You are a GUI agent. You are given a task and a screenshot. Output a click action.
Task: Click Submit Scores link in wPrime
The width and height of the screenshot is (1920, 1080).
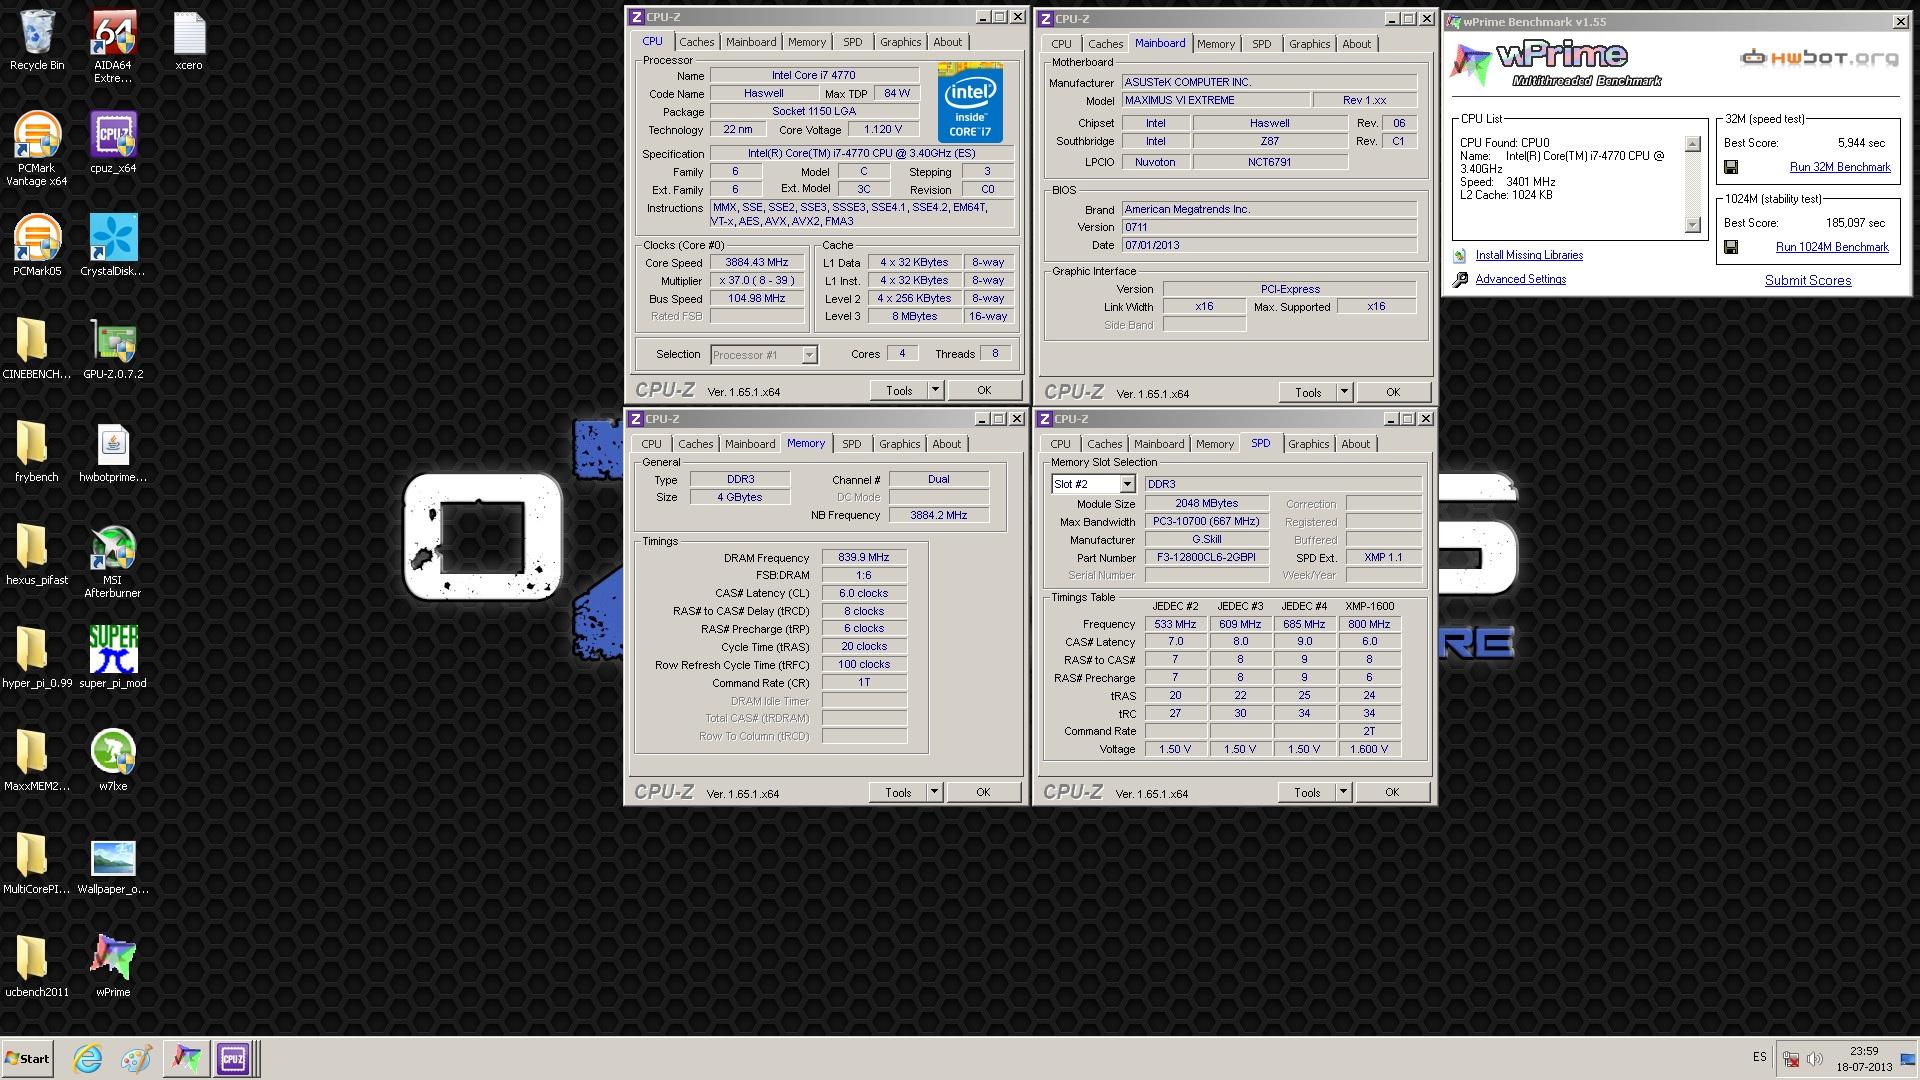tap(1807, 280)
